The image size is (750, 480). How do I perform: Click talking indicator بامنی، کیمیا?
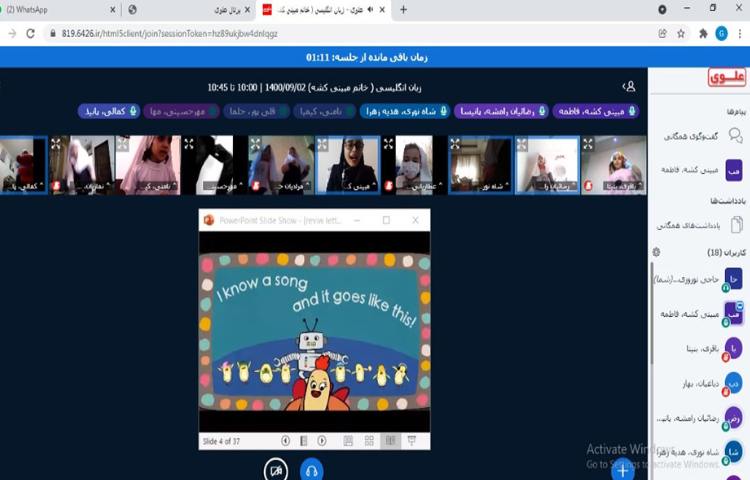point(324,111)
